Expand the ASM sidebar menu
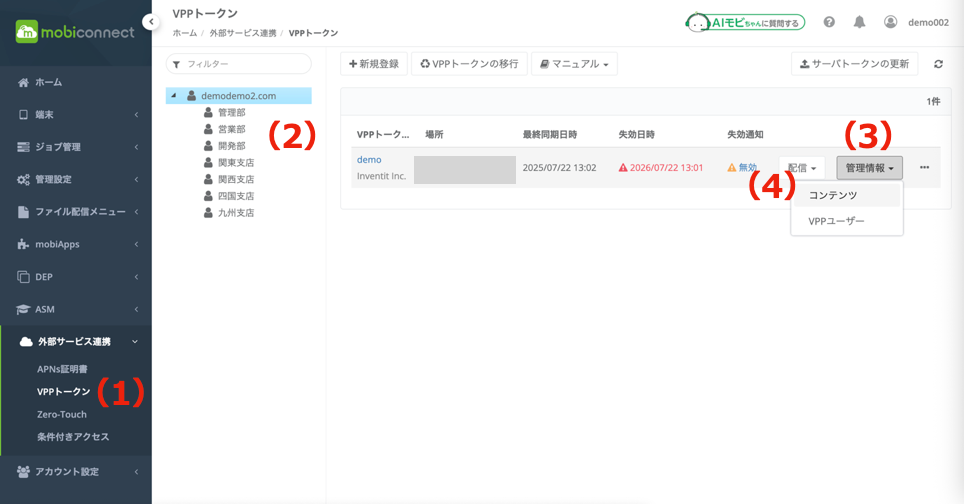This screenshot has width=964, height=504. pos(76,309)
